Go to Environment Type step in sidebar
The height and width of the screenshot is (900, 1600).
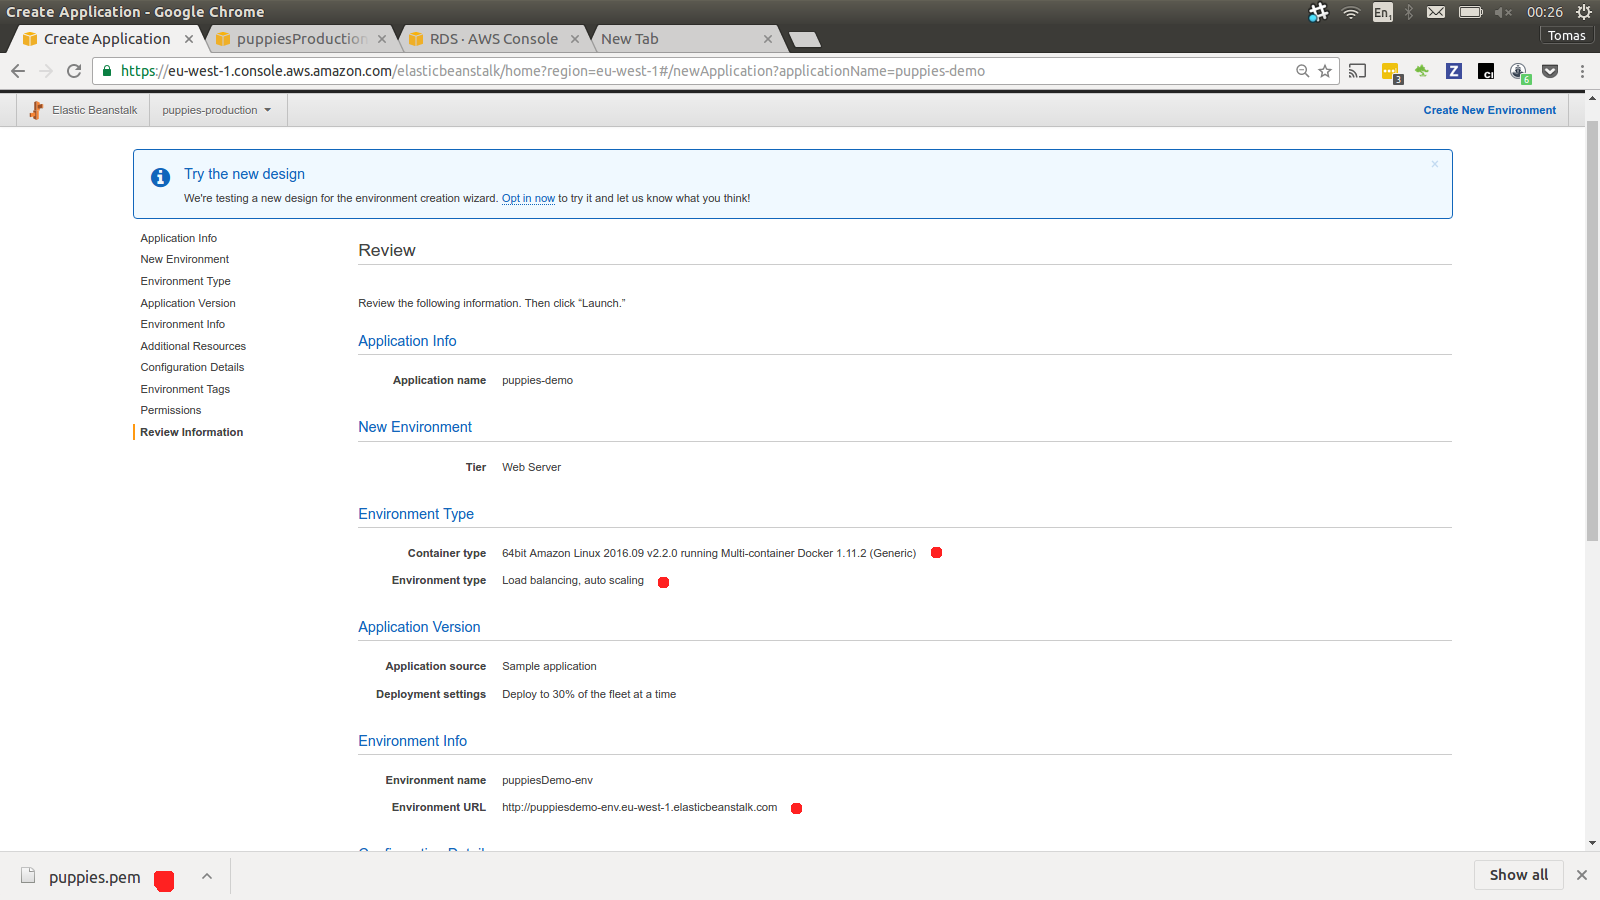pos(185,281)
